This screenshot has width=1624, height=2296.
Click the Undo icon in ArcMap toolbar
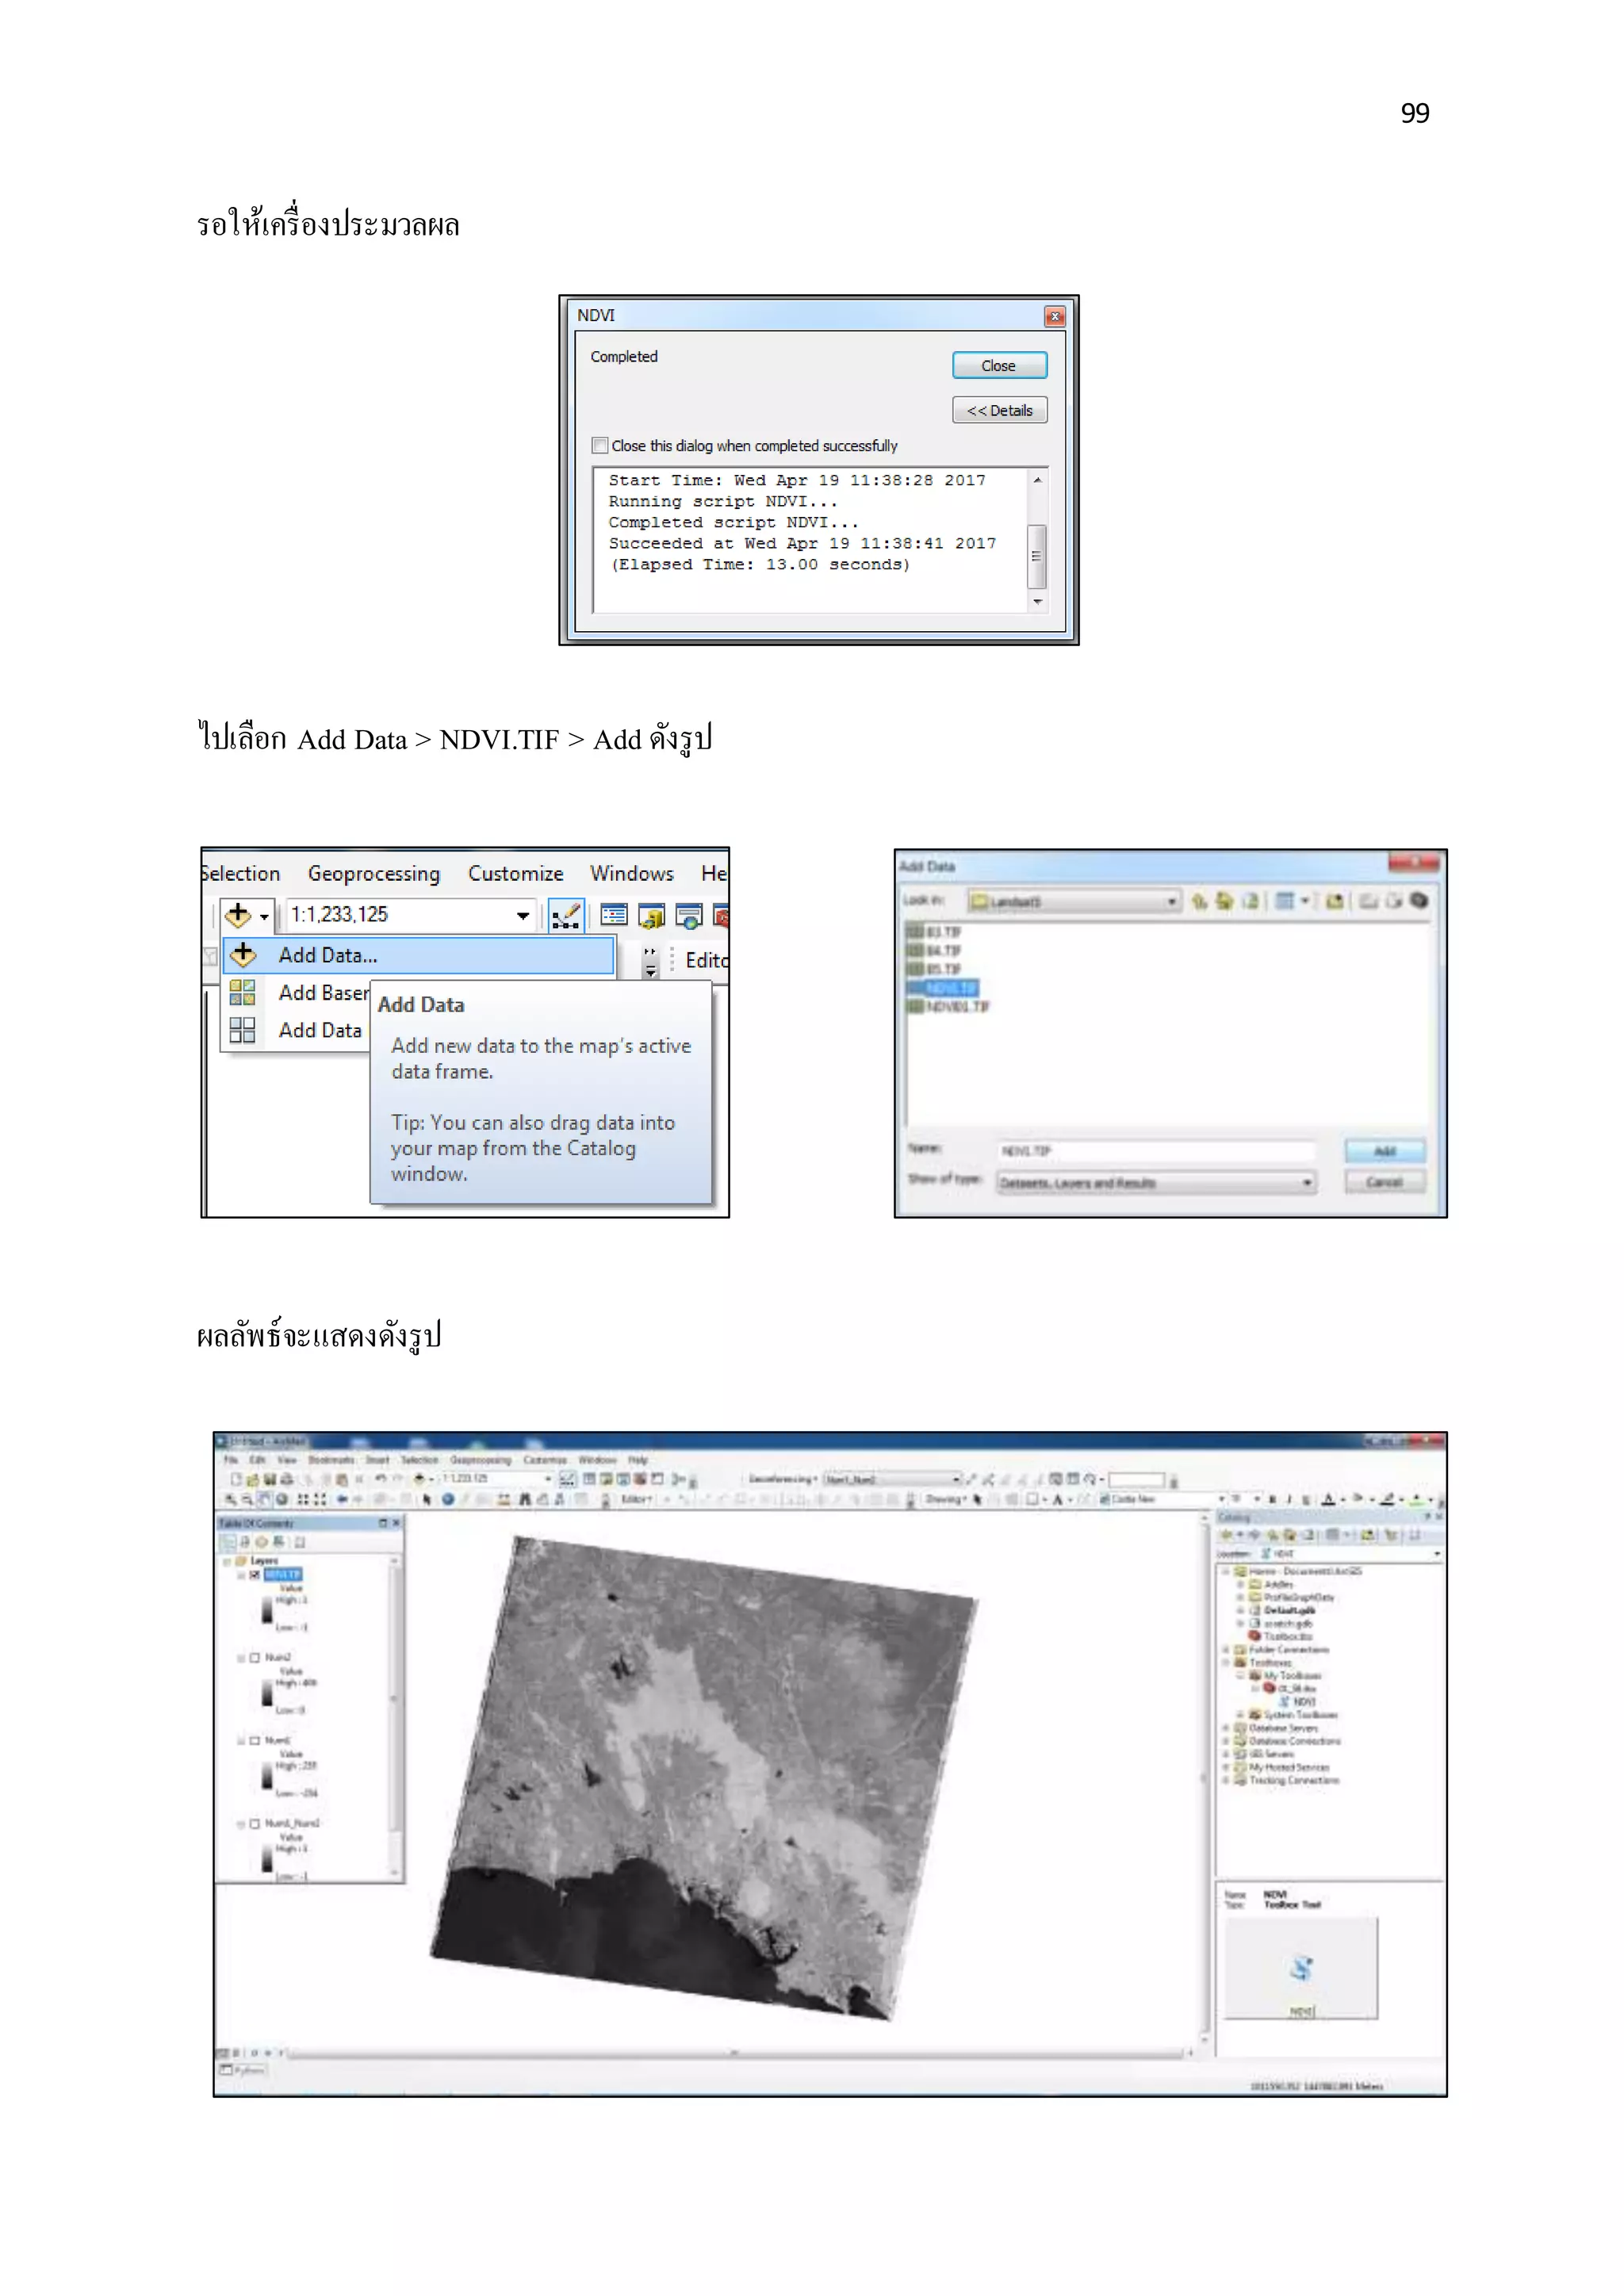click(380, 1478)
